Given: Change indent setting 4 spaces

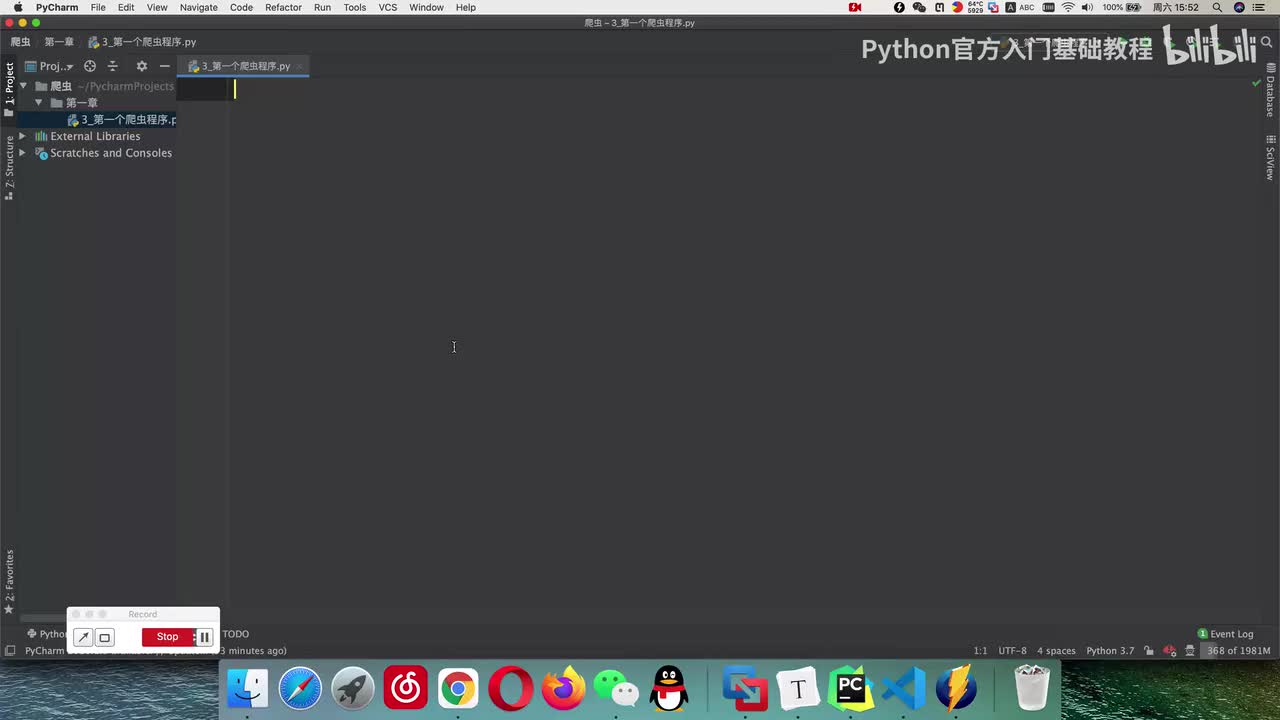Looking at the screenshot, I should coord(1056,651).
